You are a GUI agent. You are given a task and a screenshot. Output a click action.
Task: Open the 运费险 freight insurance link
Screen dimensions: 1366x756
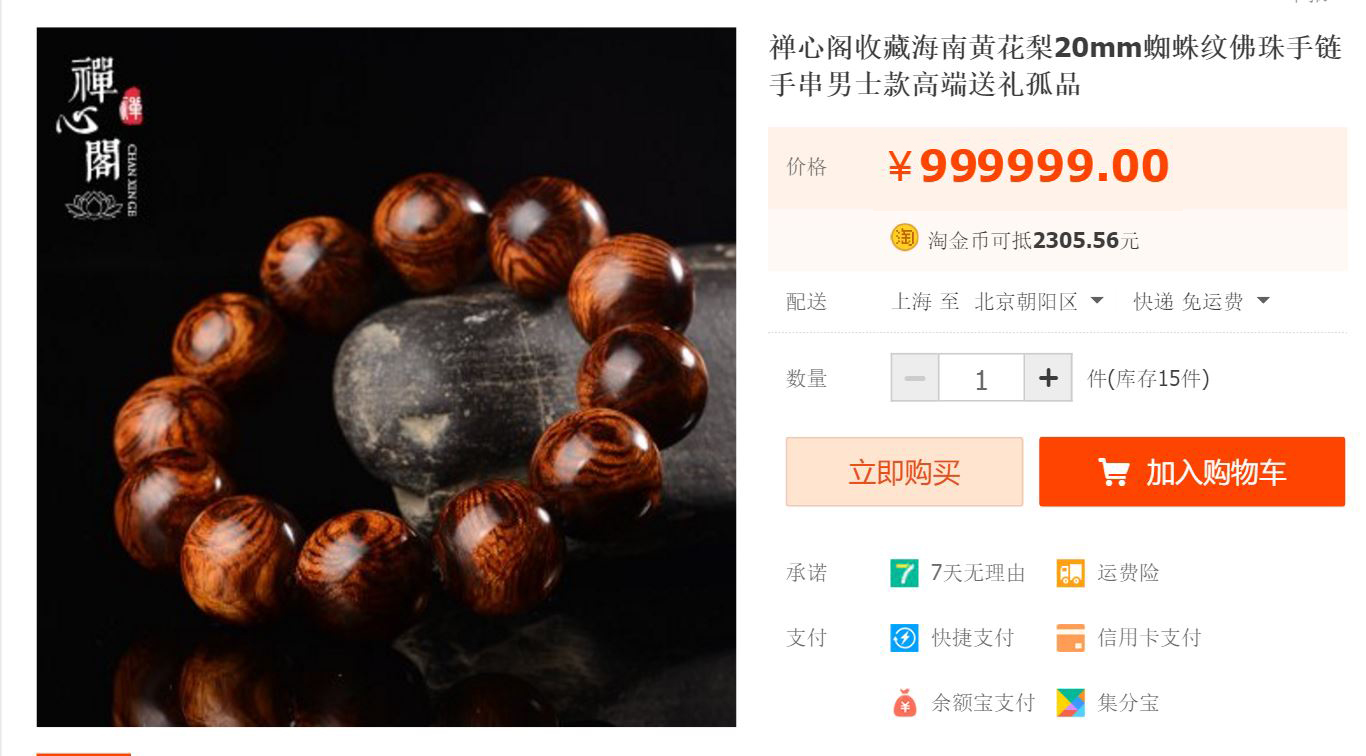click(1128, 573)
